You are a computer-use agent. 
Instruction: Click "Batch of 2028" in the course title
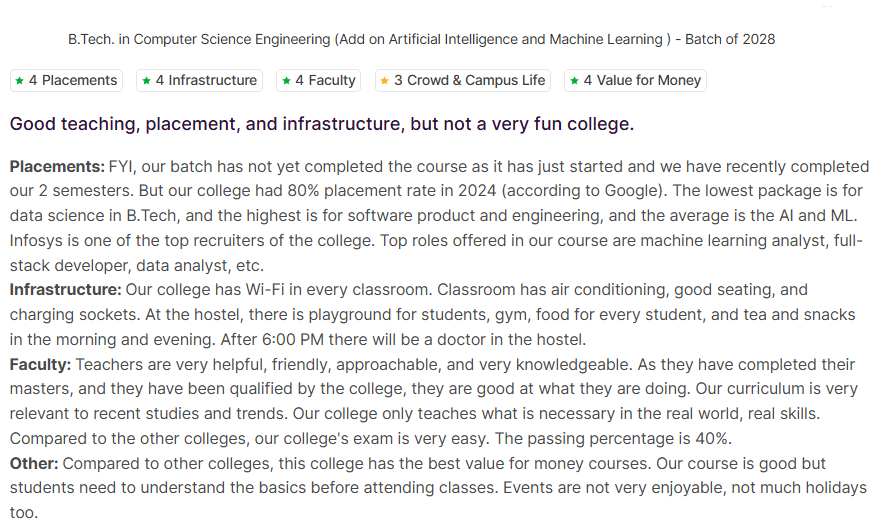pyautogui.click(x=730, y=40)
